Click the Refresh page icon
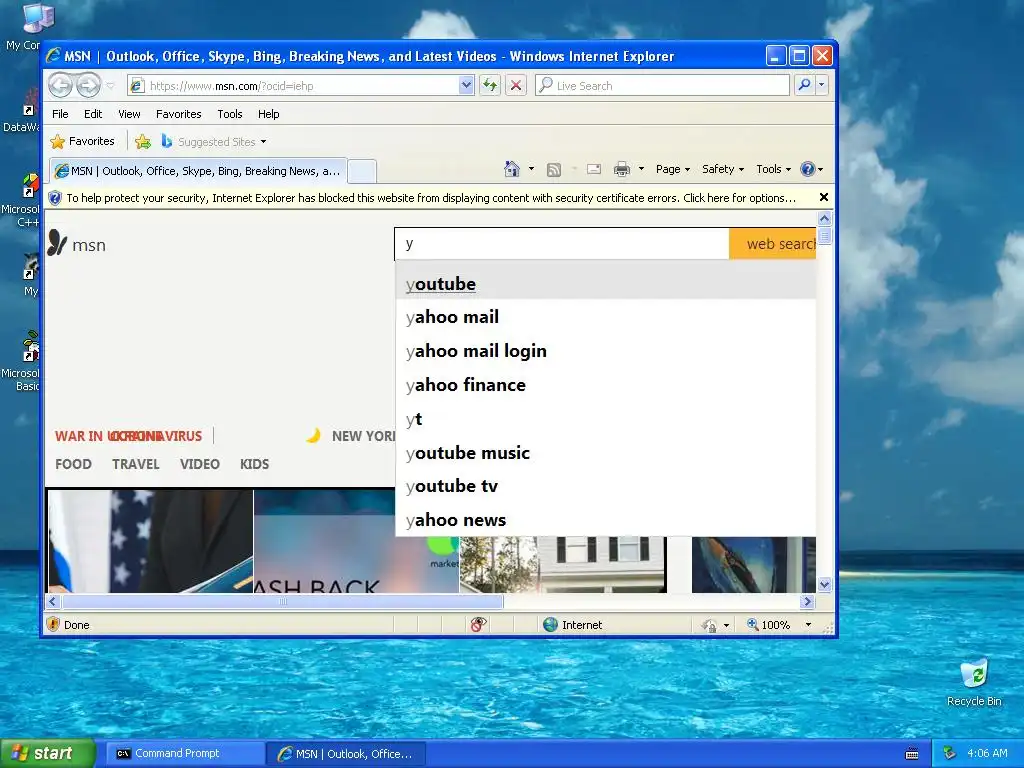1024x768 pixels. [x=490, y=85]
